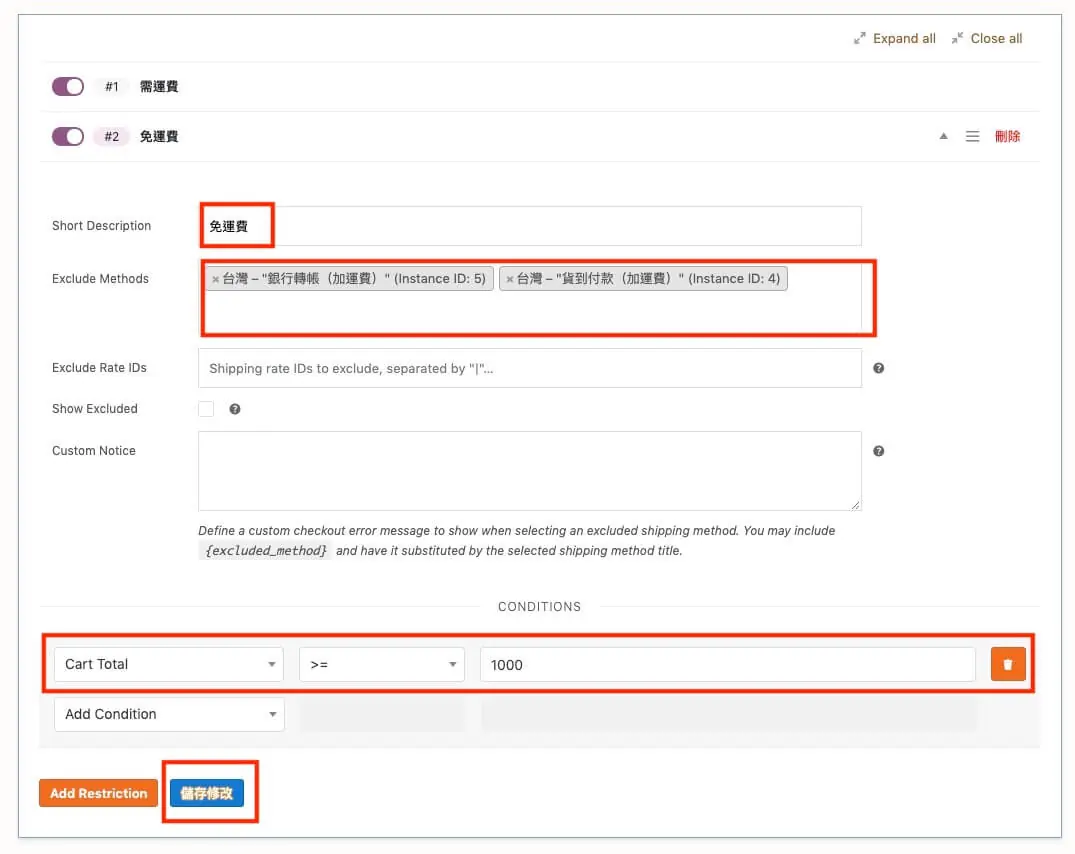Check the Show Excluded checkbox
This screenshot has width=1075, height=854.
pyautogui.click(x=206, y=409)
